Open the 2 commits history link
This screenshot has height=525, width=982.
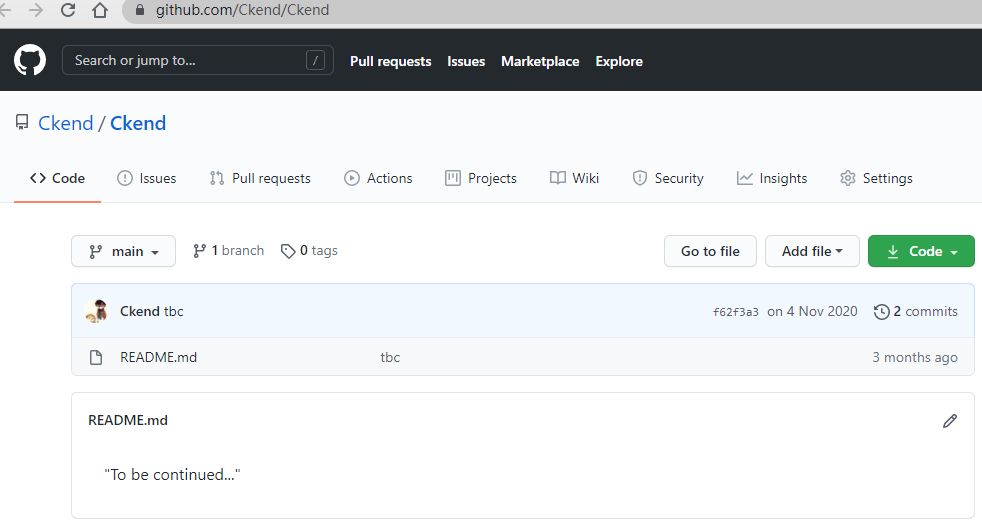(x=916, y=311)
